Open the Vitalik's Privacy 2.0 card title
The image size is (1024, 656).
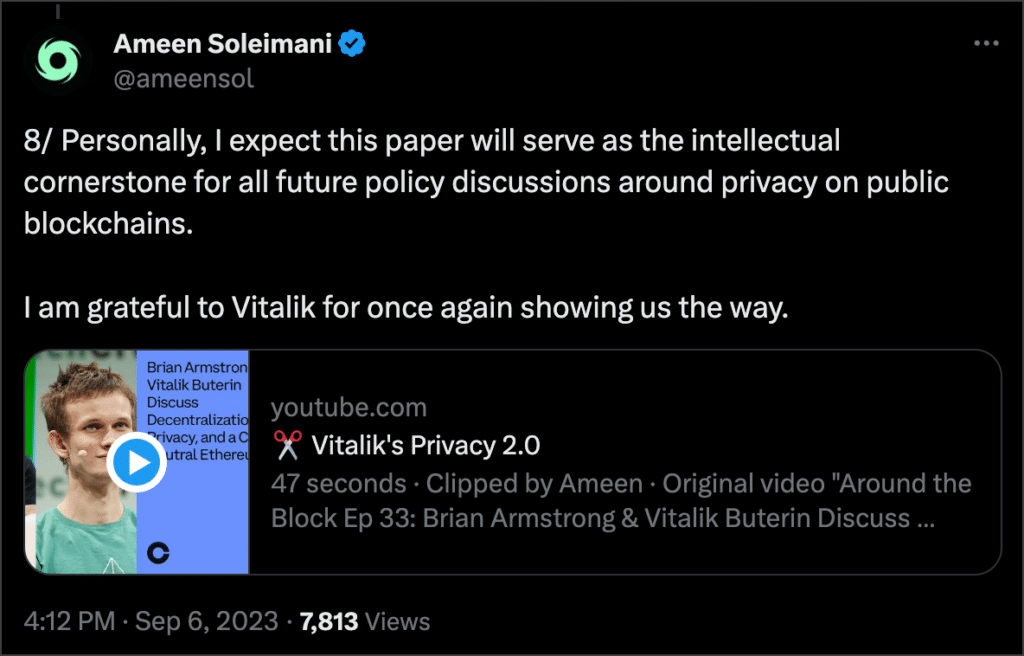[x=426, y=446]
